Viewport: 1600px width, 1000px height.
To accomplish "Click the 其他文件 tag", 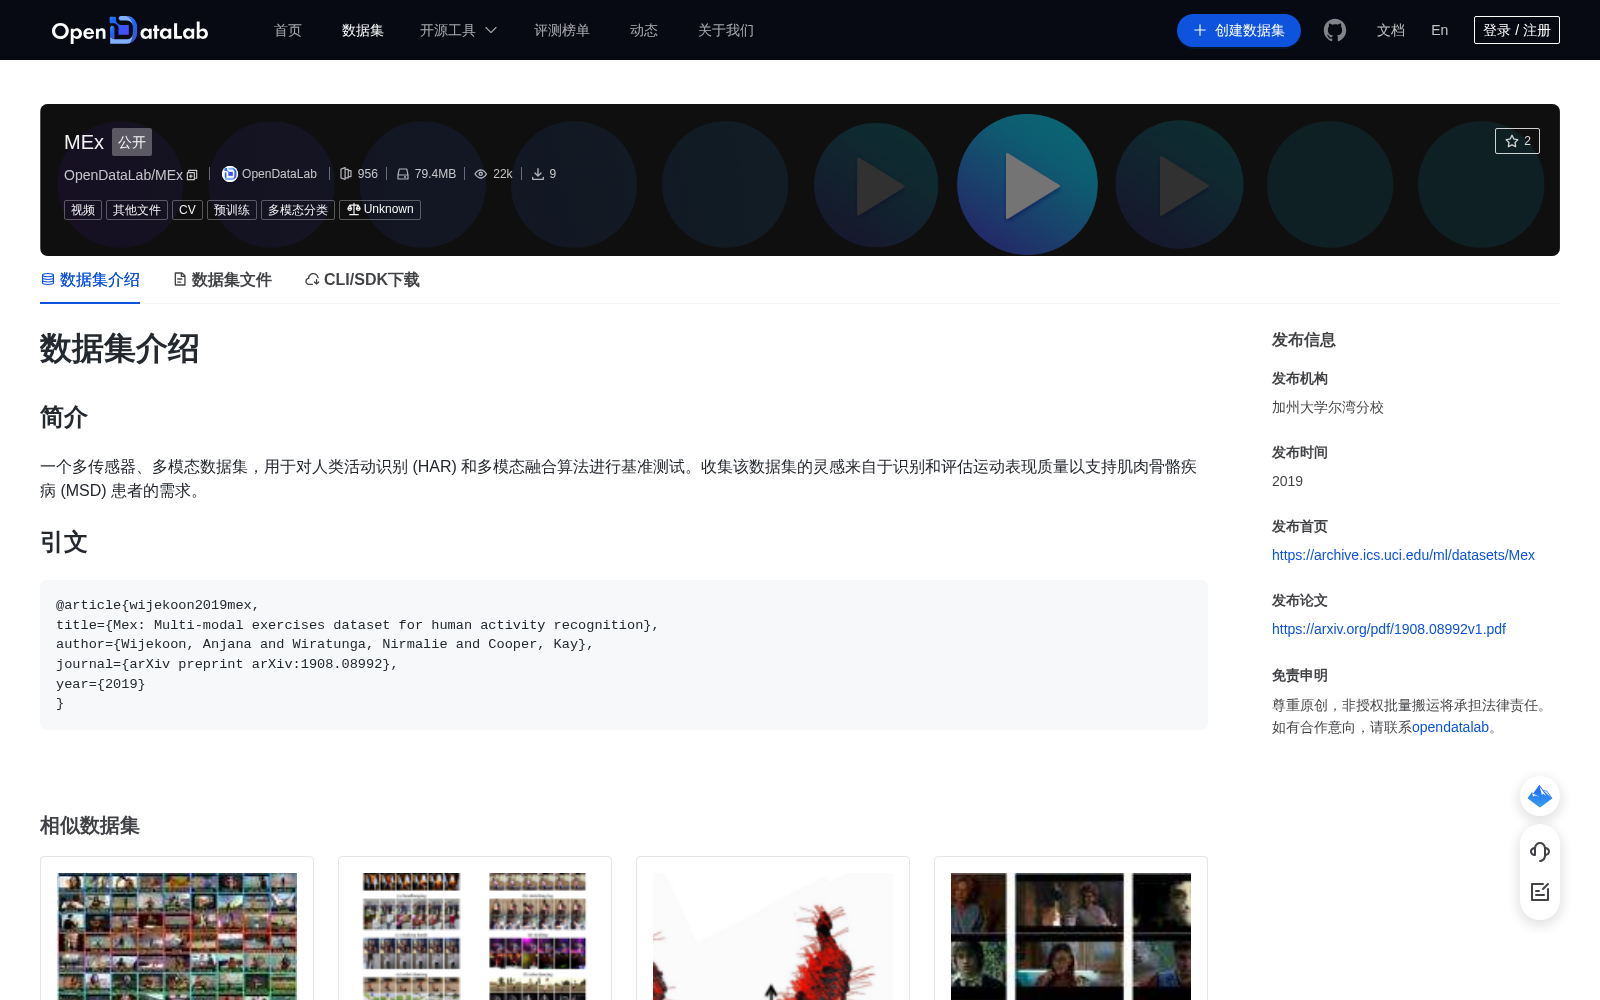I will (137, 210).
